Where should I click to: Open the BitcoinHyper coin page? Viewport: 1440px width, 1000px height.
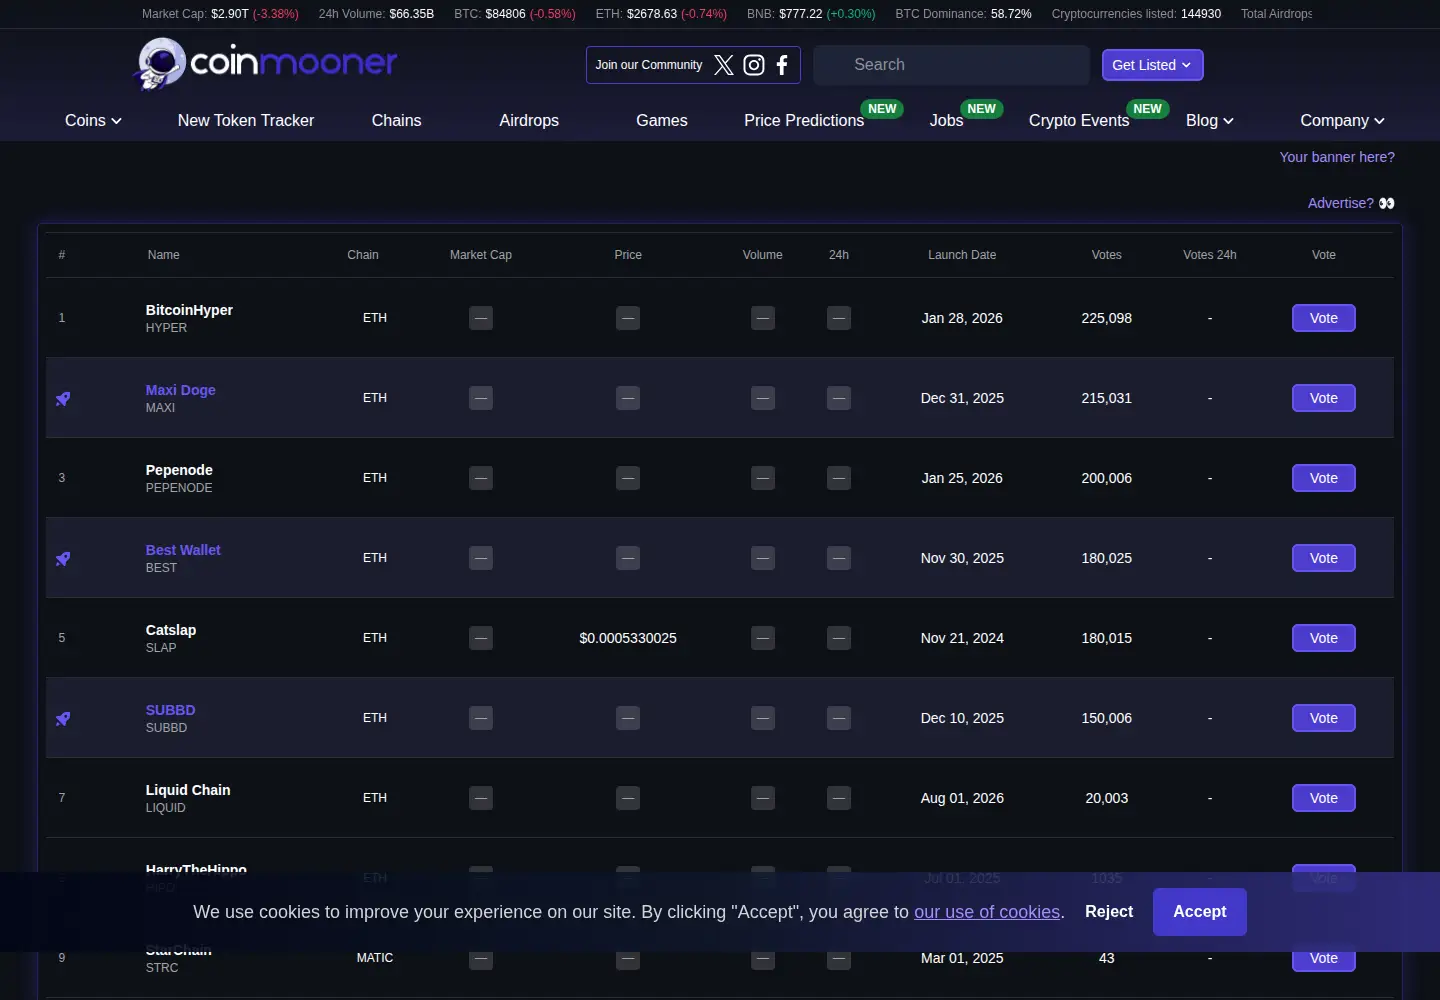tap(189, 310)
